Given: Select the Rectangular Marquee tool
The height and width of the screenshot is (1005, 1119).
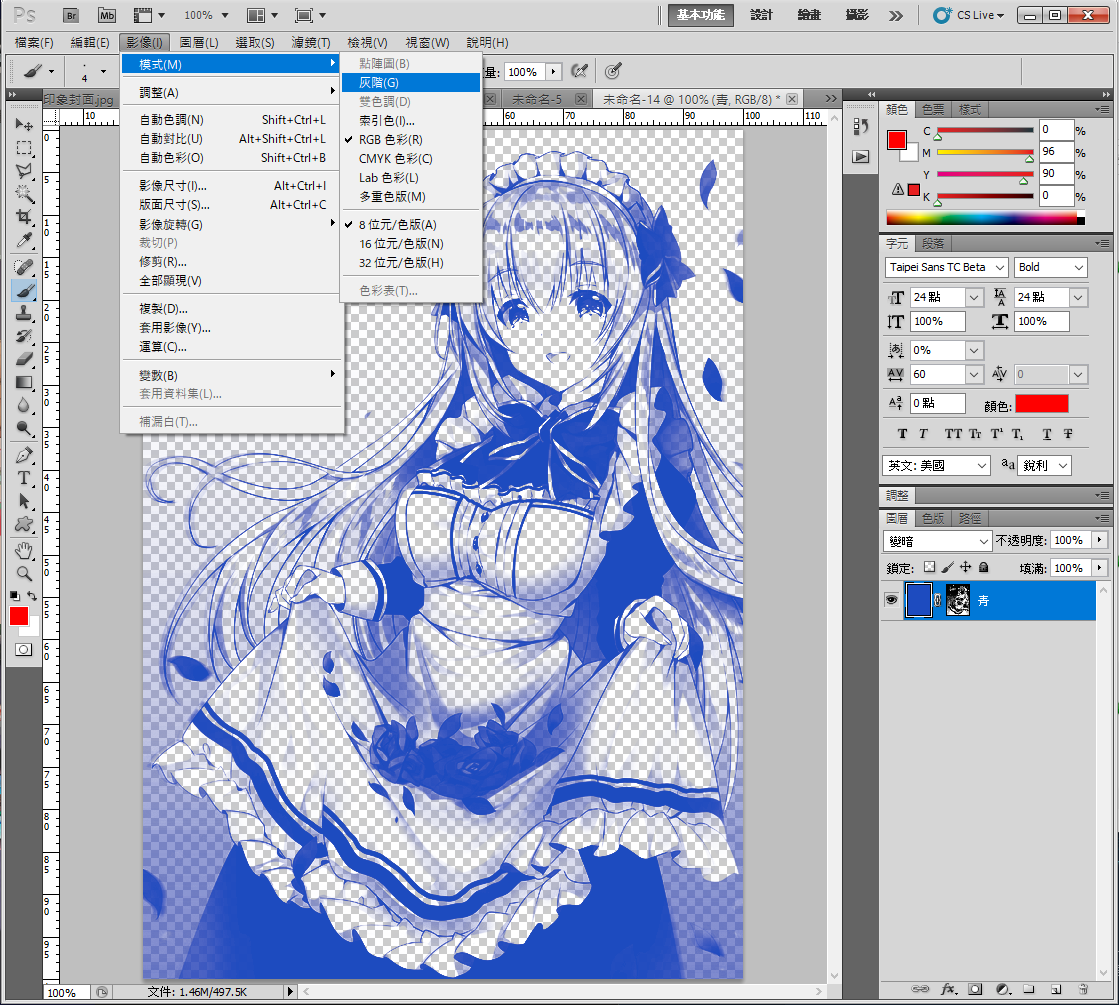Looking at the screenshot, I should coord(24,148).
